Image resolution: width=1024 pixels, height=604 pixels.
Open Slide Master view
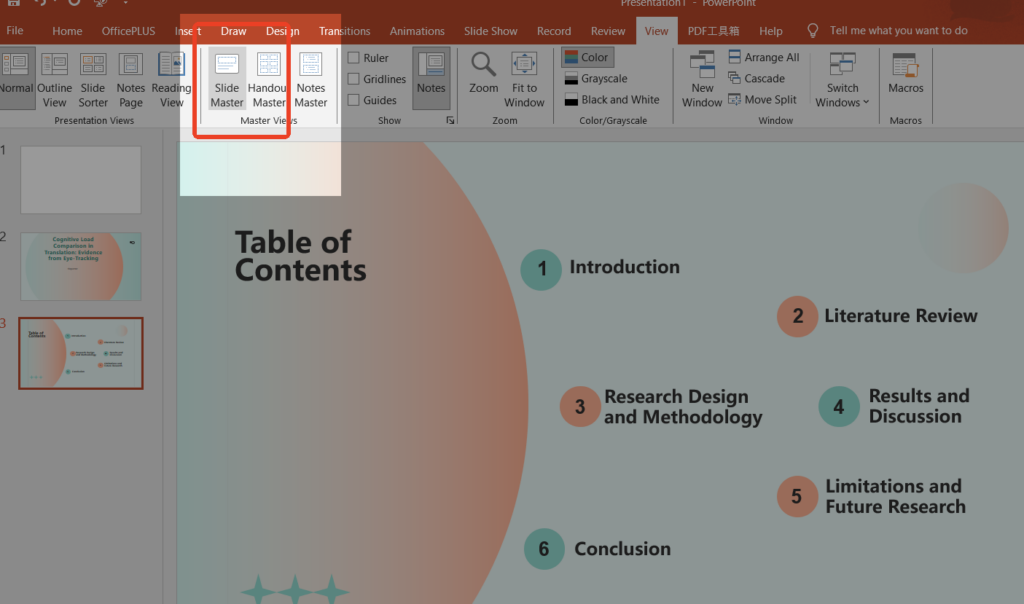pyautogui.click(x=227, y=79)
